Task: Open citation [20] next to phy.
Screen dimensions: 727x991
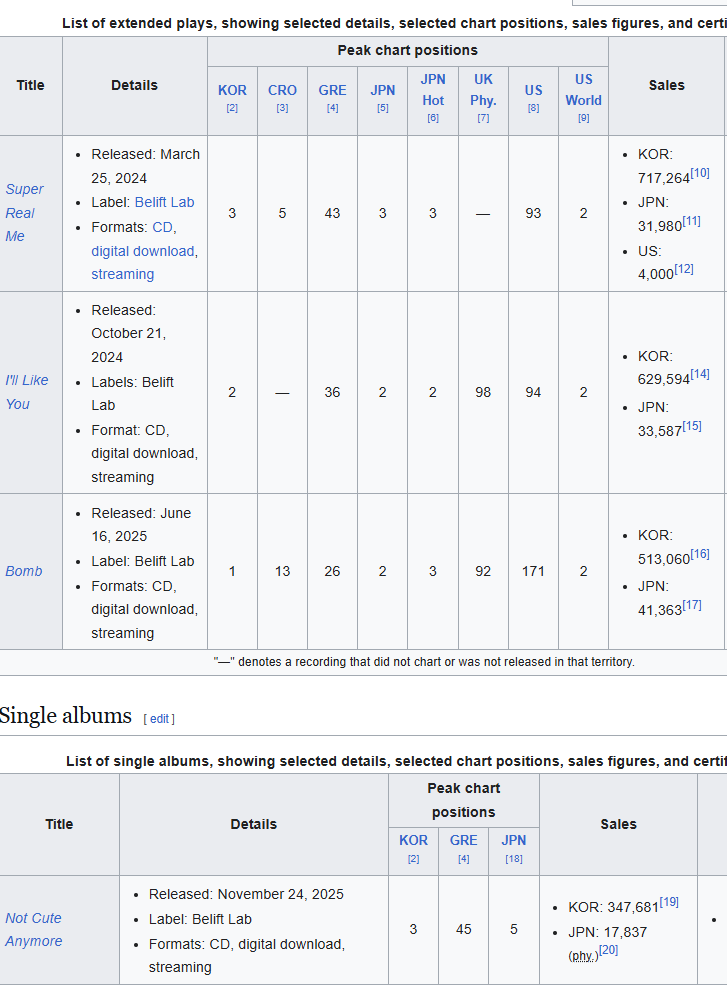Action: click(608, 950)
